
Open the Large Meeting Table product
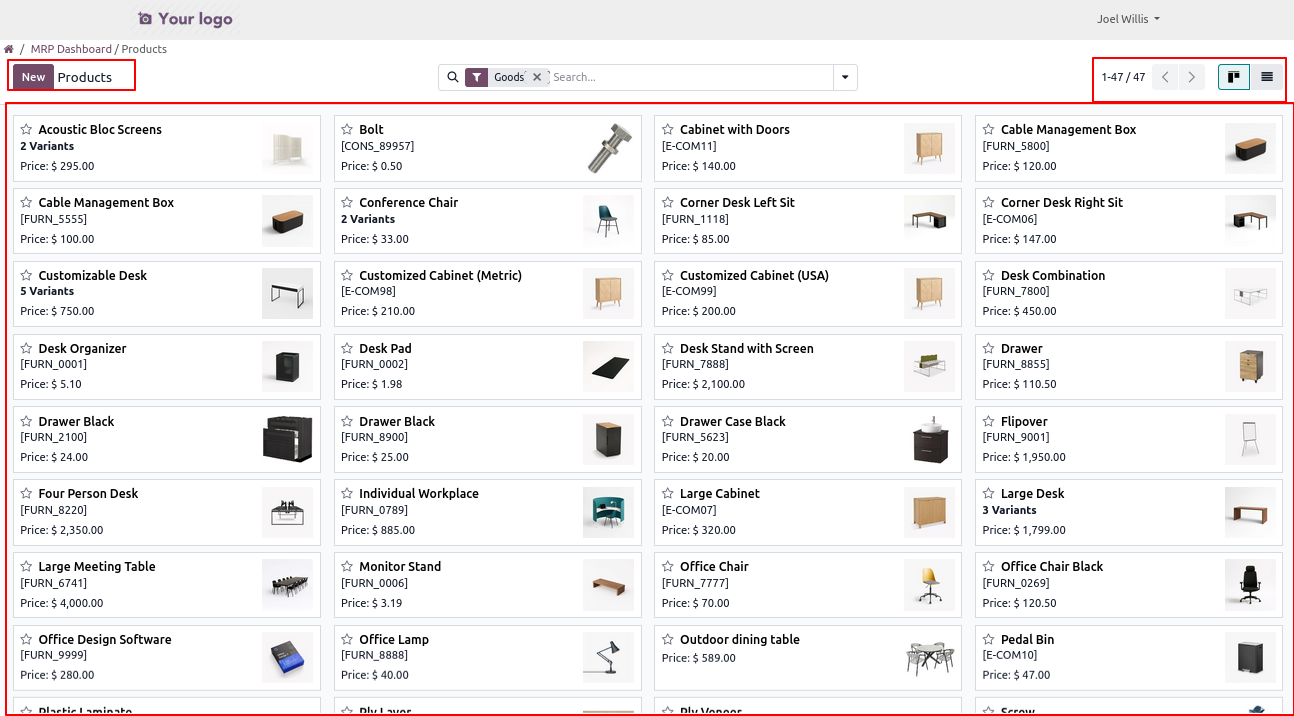point(97,567)
